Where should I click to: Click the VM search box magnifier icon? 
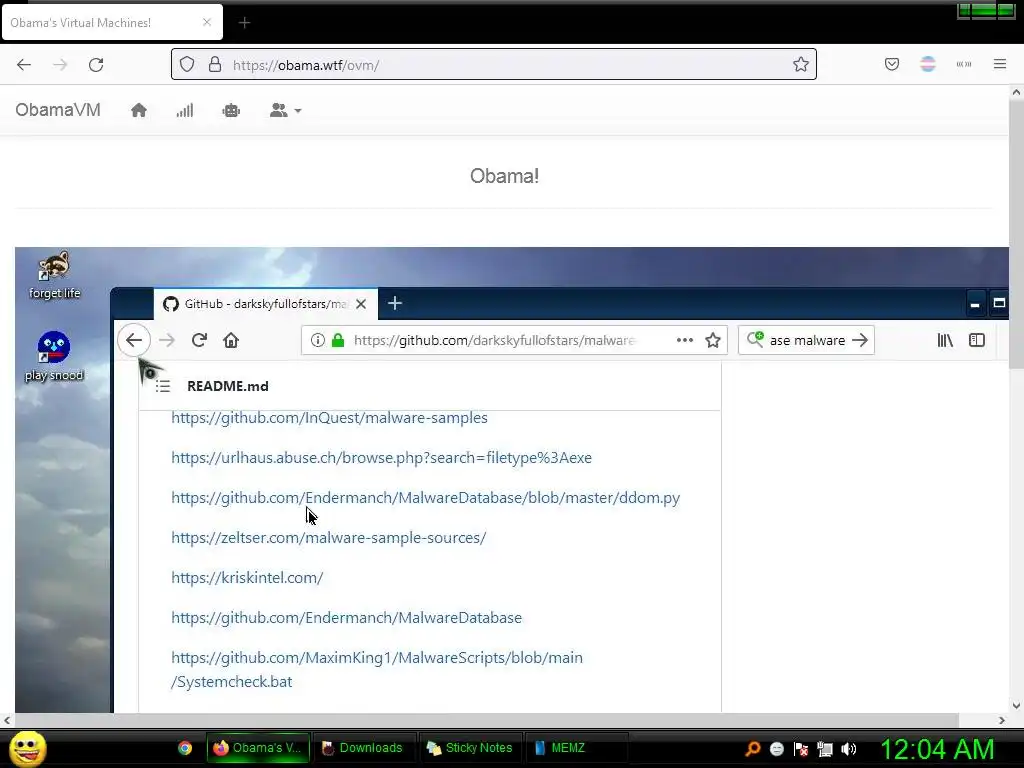(755, 339)
